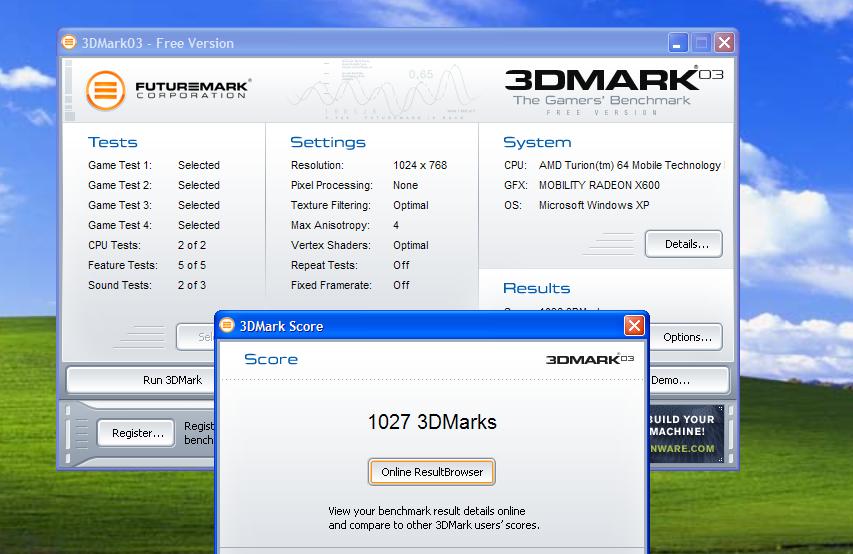Click the 3DMark03 title bar app icon
Viewport: 853px width, 554px height.
pos(69,43)
